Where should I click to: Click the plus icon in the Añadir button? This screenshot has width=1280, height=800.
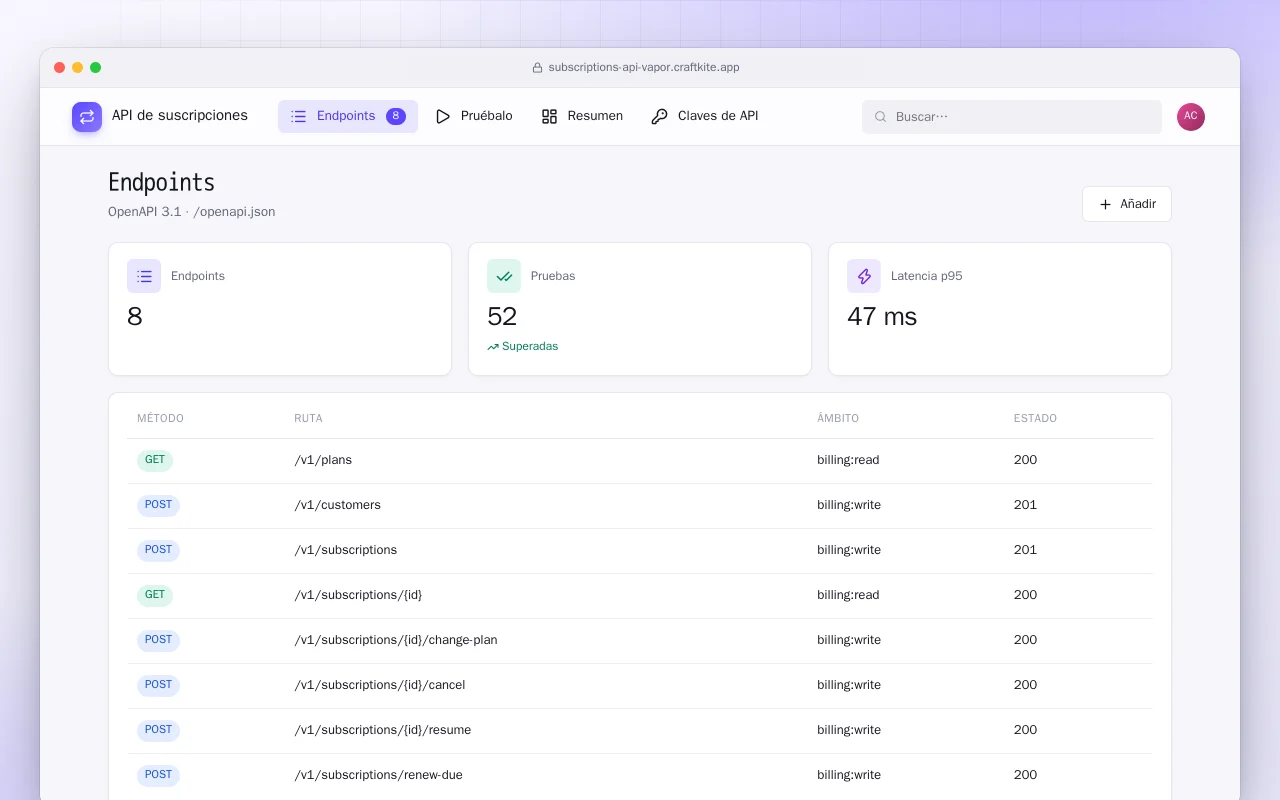click(1105, 204)
